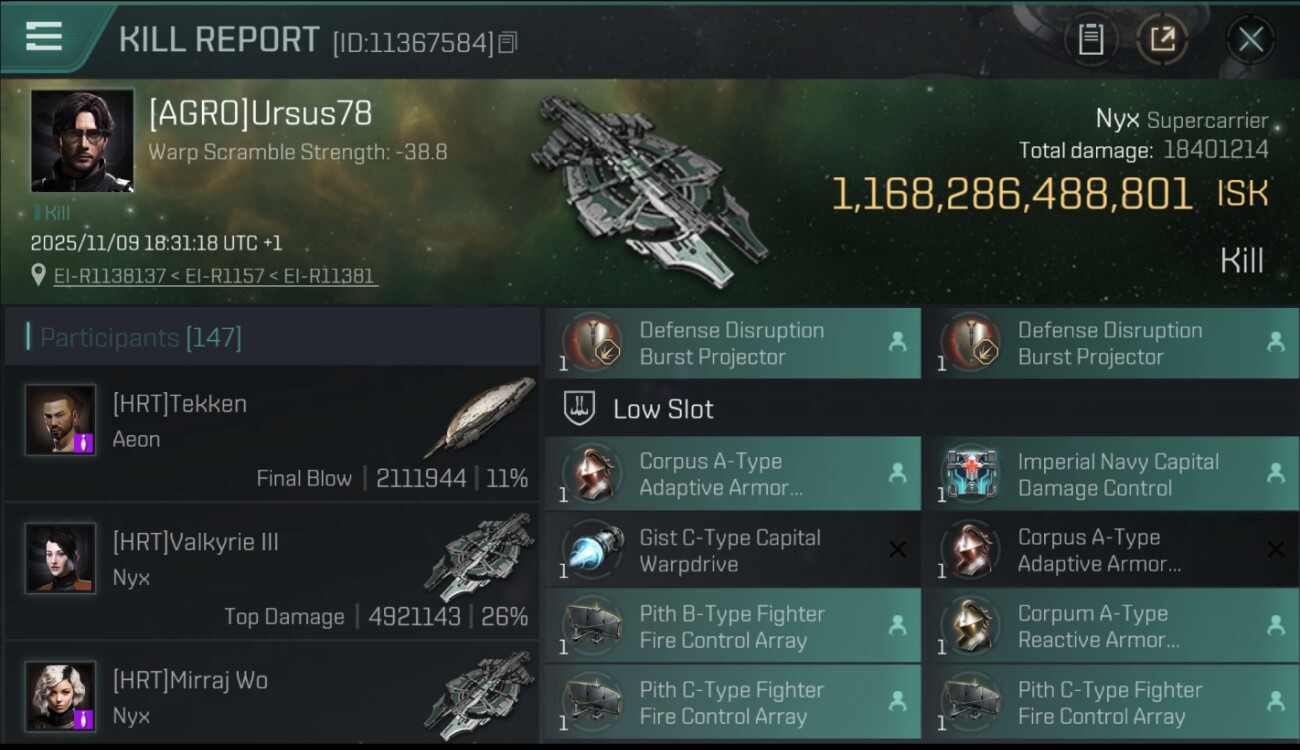
Task: Click the person icon on Imperial Navy Damage Control
Action: coord(1276,473)
